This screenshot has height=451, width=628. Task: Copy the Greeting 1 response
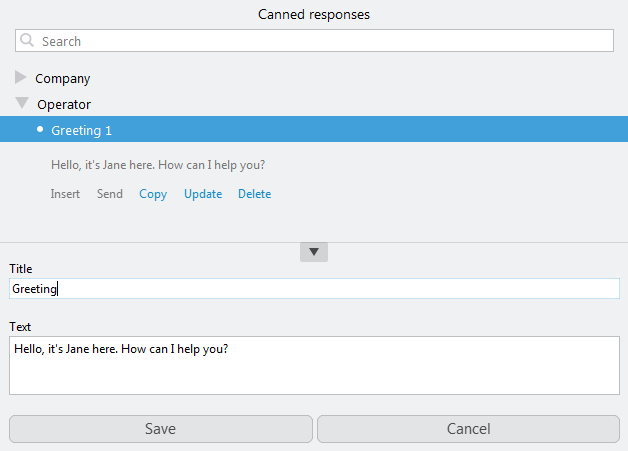(153, 194)
